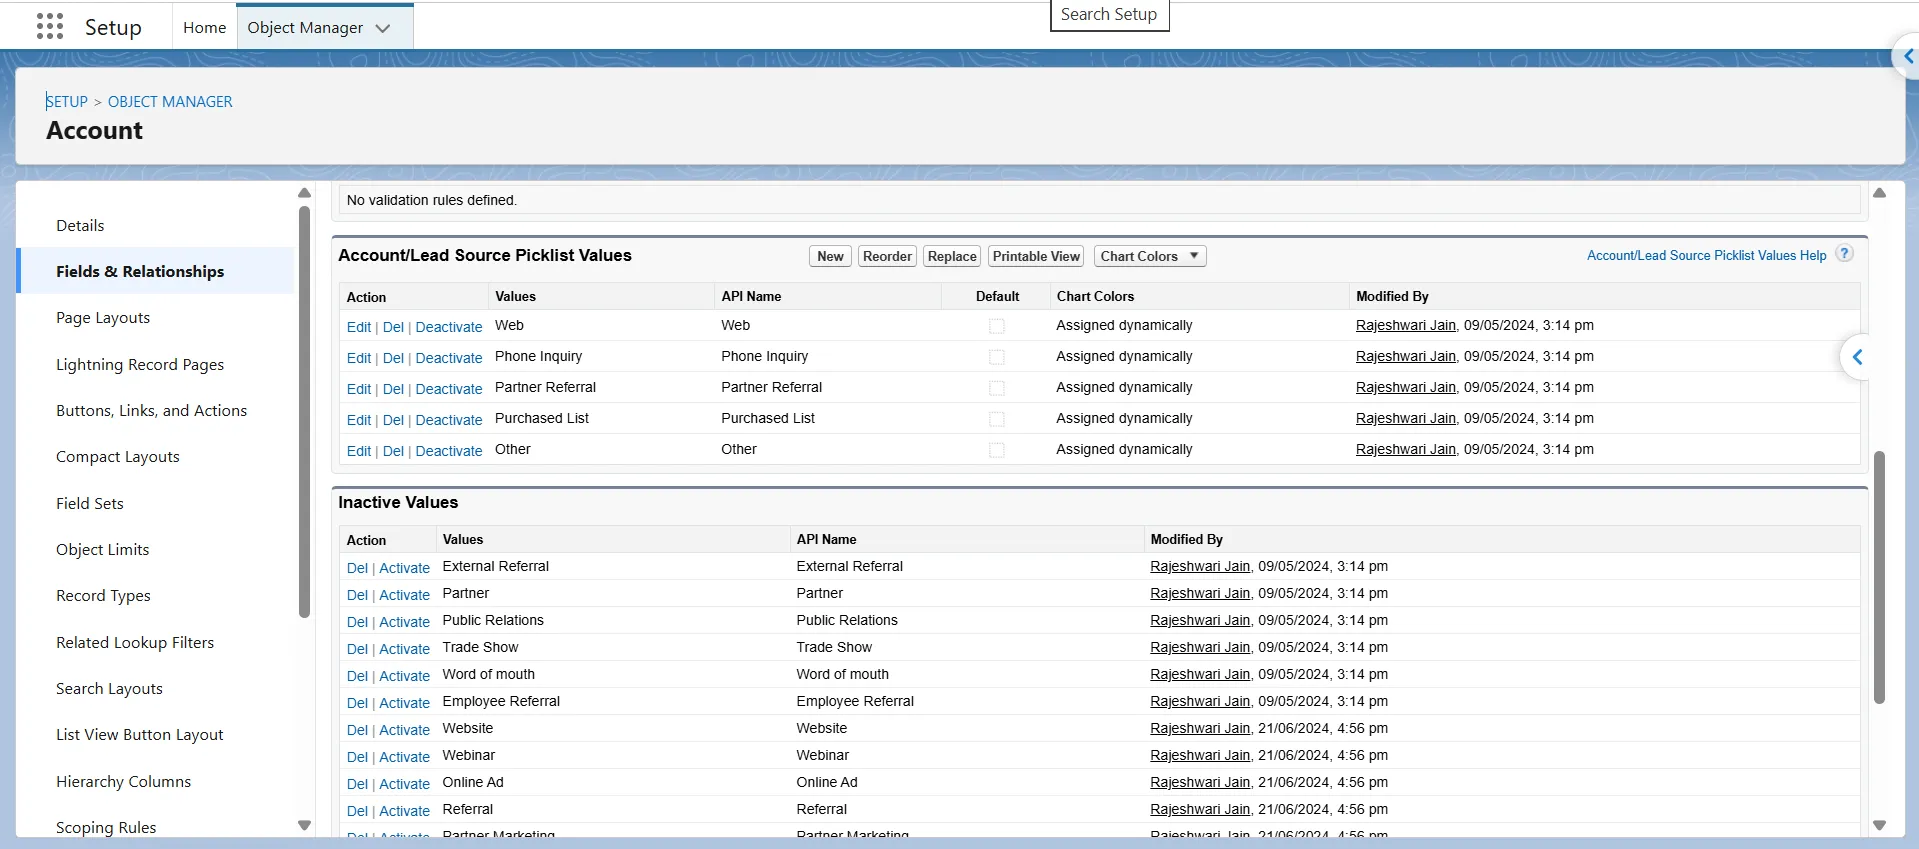Open the Object Manager tab
Image resolution: width=1919 pixels, height=849 pixels.
[305, 28]
